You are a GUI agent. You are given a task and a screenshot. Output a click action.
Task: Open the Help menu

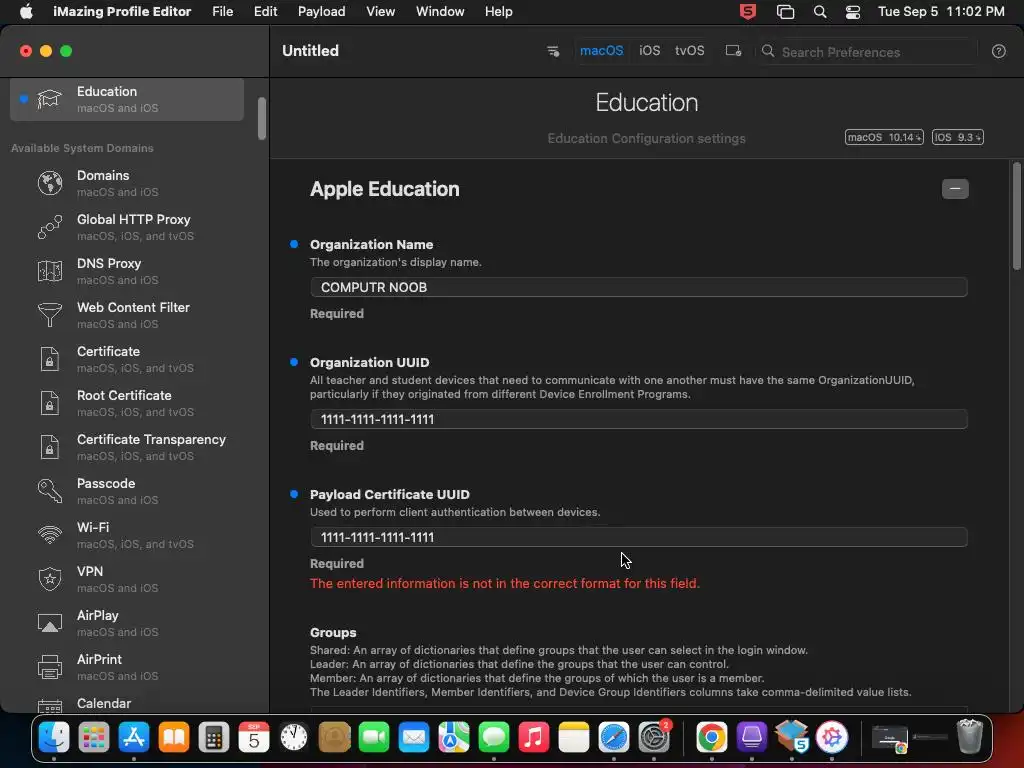(498, 12)
